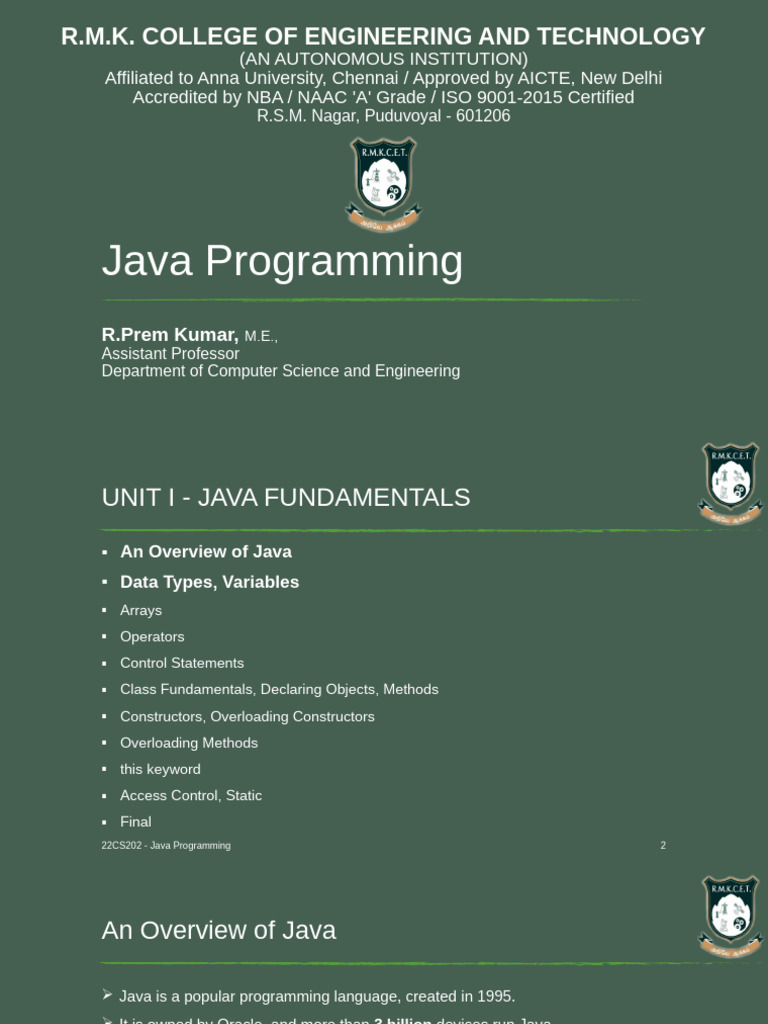The height and width of the screenshot is (1024, 768).
Task: Click the slide page number 2
Action: 663,846
